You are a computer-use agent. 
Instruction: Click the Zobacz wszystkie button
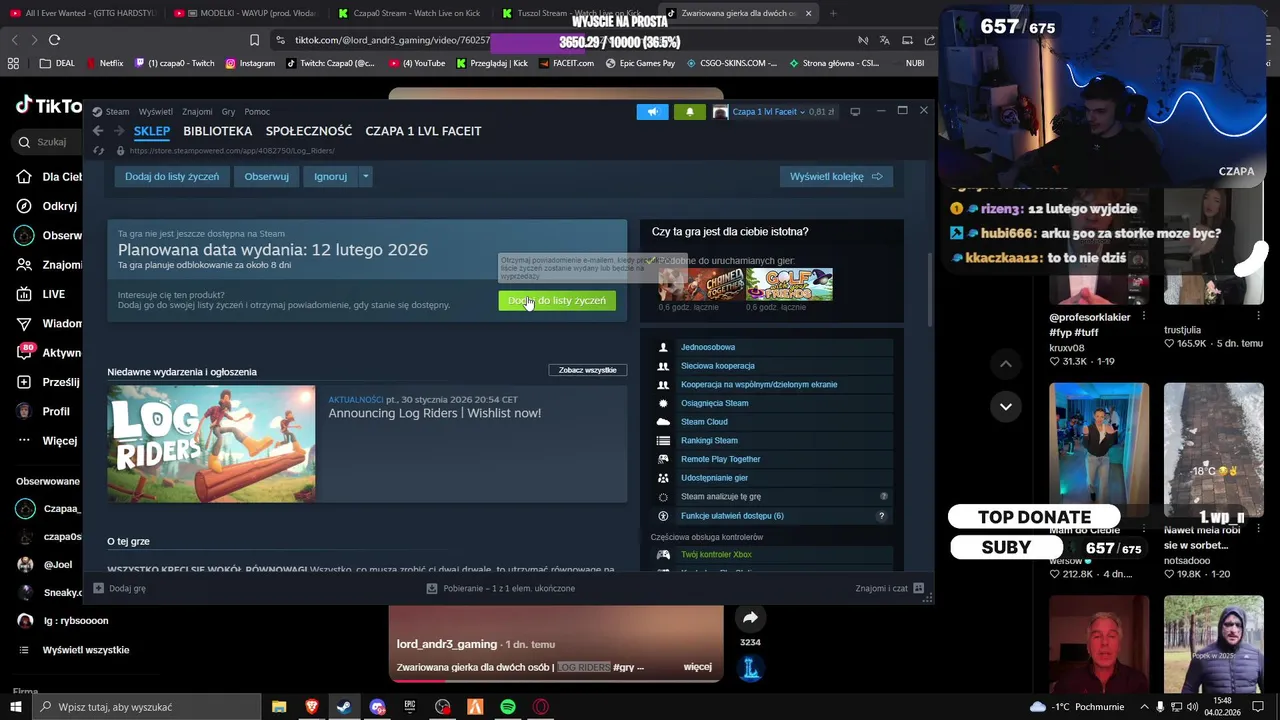pyautogui.click(x=587, y=370)
